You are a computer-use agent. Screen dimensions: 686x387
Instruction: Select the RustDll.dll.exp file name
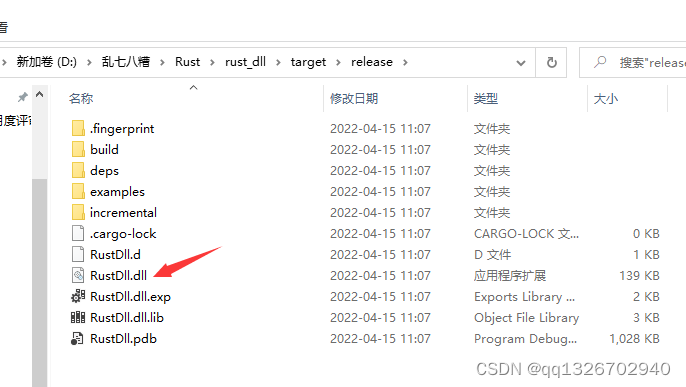point(130,297)
